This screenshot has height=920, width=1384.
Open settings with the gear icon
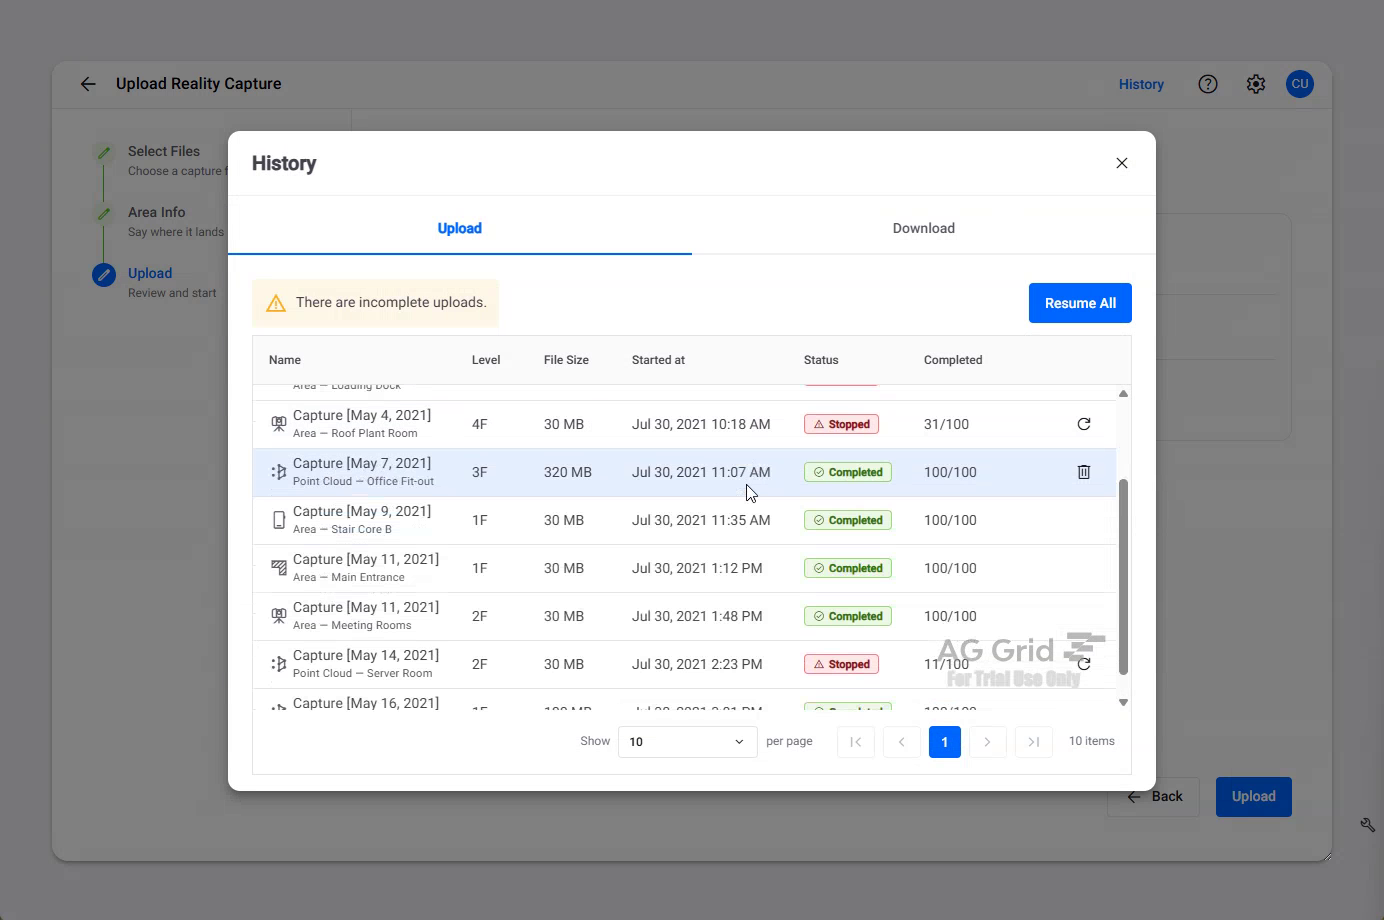coord(1256,84)
